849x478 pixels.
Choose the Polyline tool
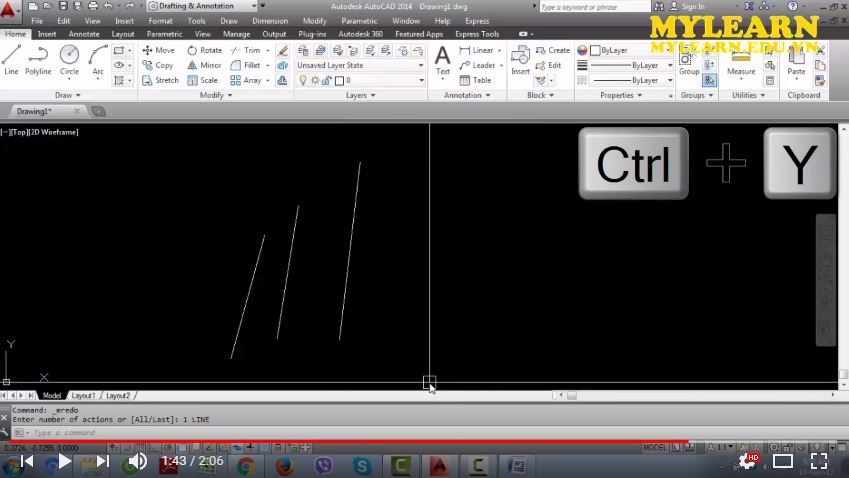[x=39, y=60]
